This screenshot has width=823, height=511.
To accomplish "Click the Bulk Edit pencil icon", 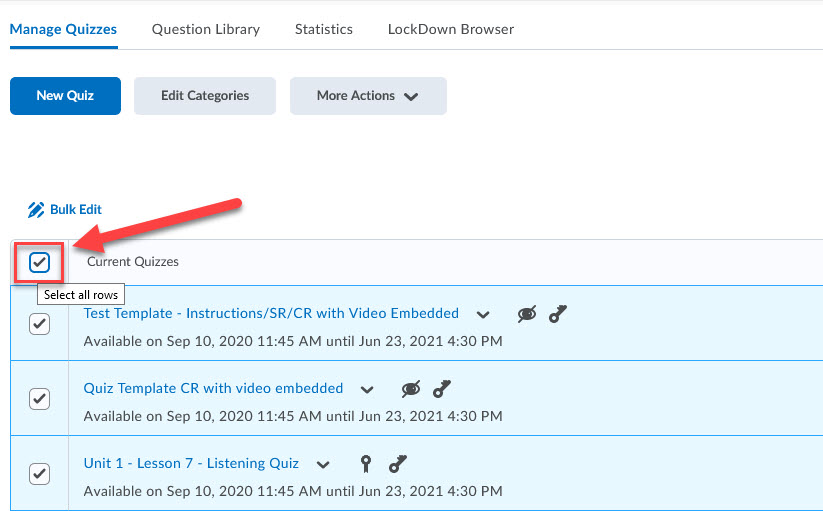I will 36,209.
